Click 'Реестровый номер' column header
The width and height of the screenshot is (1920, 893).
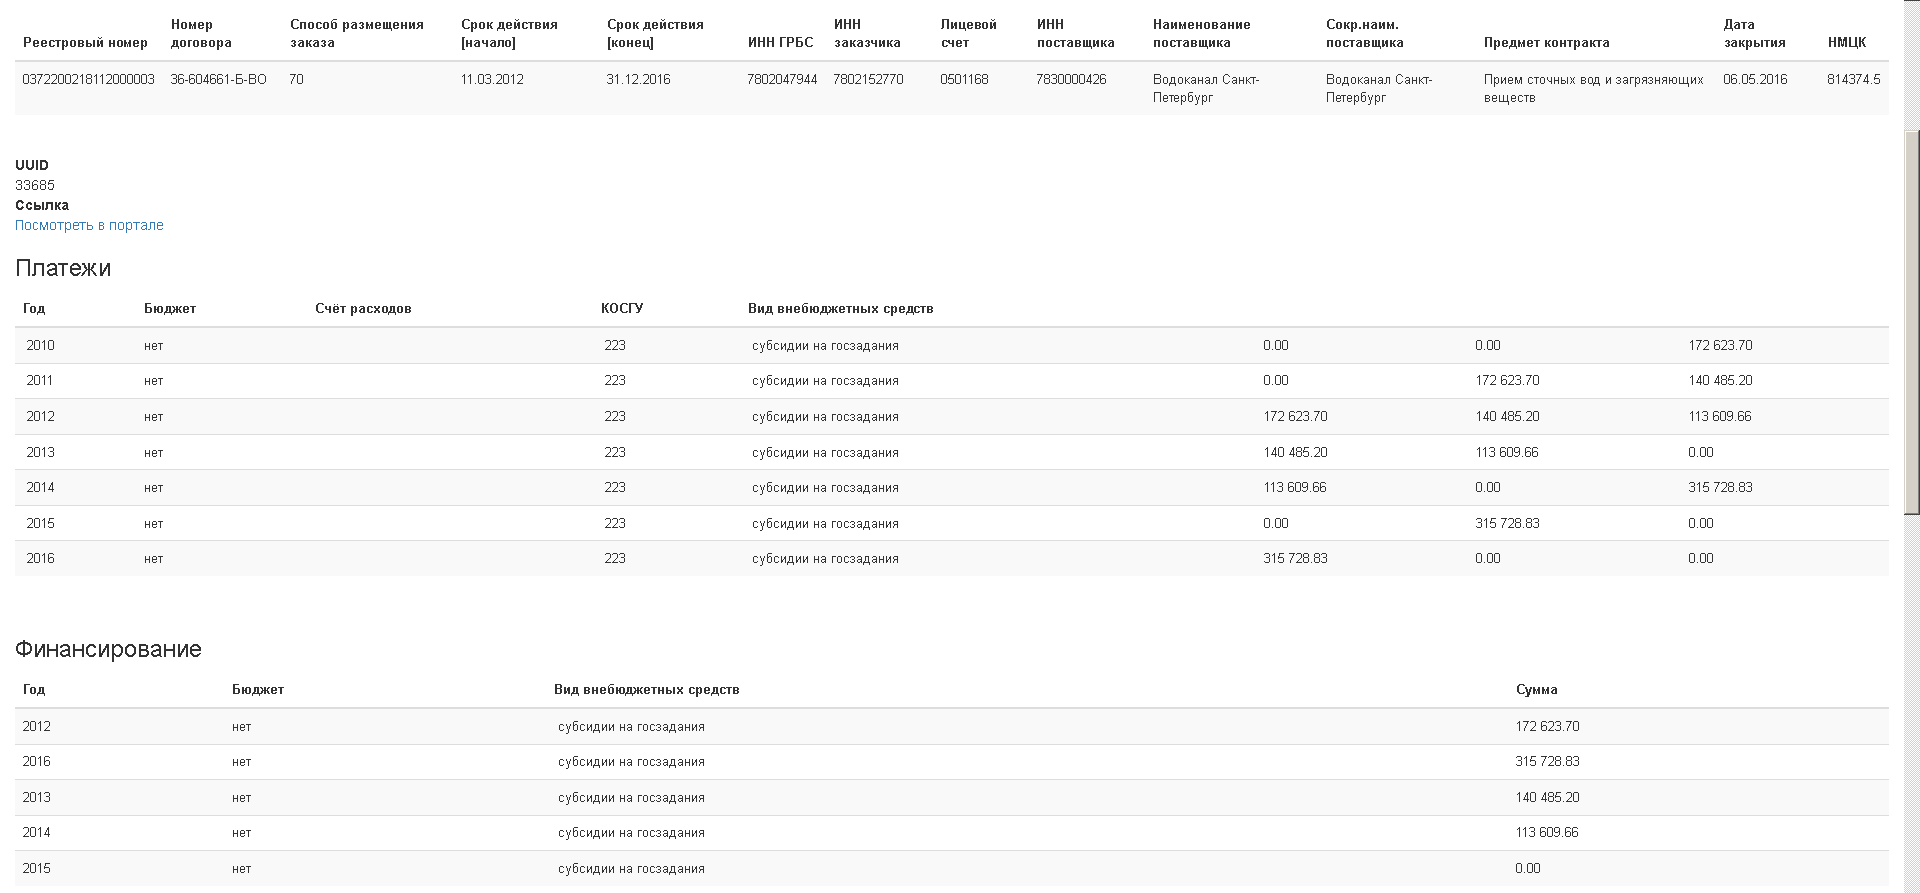pos(85,42)
